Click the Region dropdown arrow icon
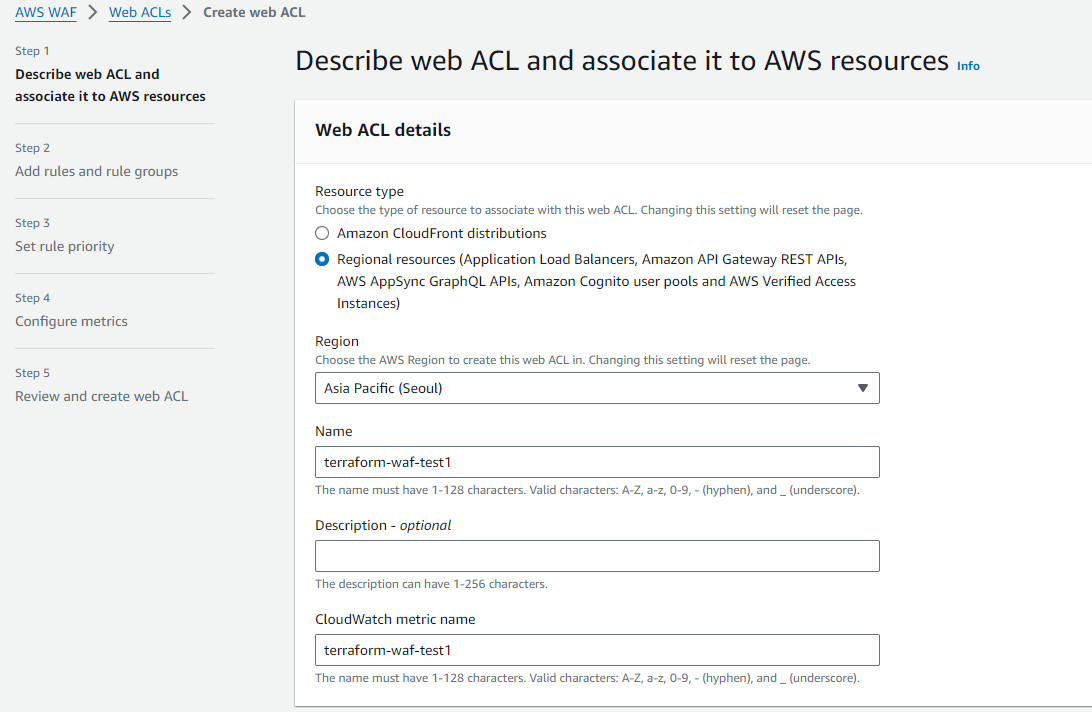 click(863, 388)
